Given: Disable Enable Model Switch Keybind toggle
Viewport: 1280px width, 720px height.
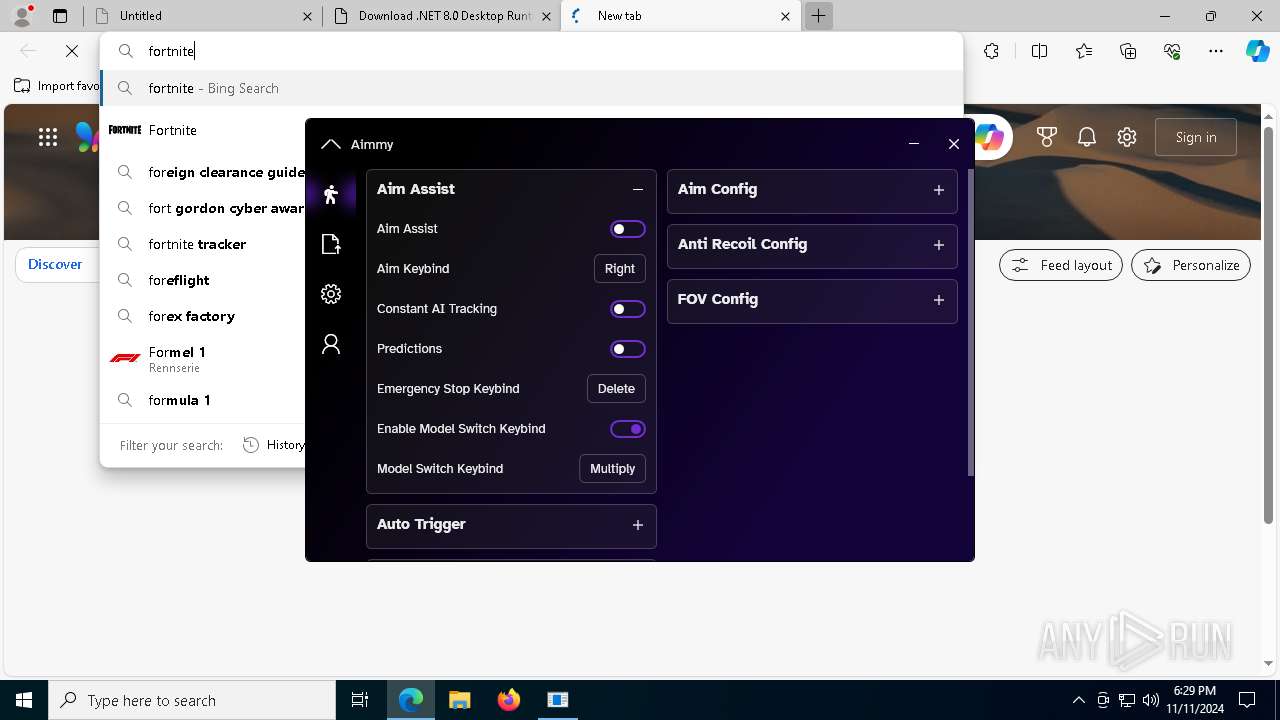Looking at the screenshot, I should 628,429.
